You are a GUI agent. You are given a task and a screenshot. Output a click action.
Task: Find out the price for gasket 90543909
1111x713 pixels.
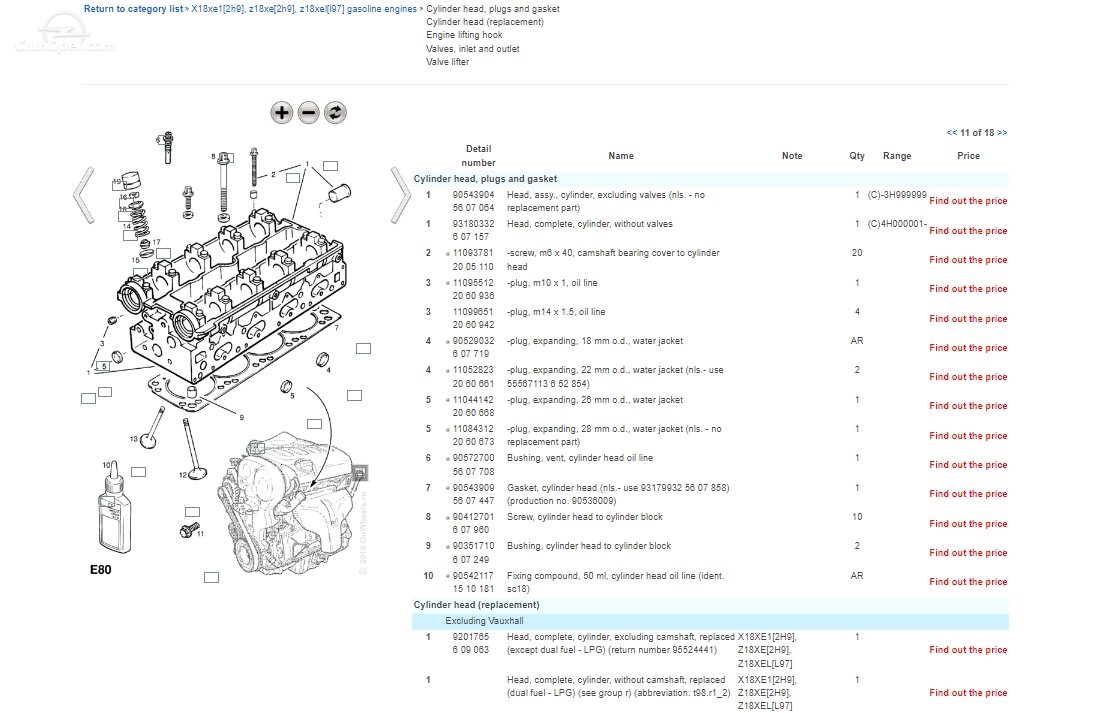(968, 494)
